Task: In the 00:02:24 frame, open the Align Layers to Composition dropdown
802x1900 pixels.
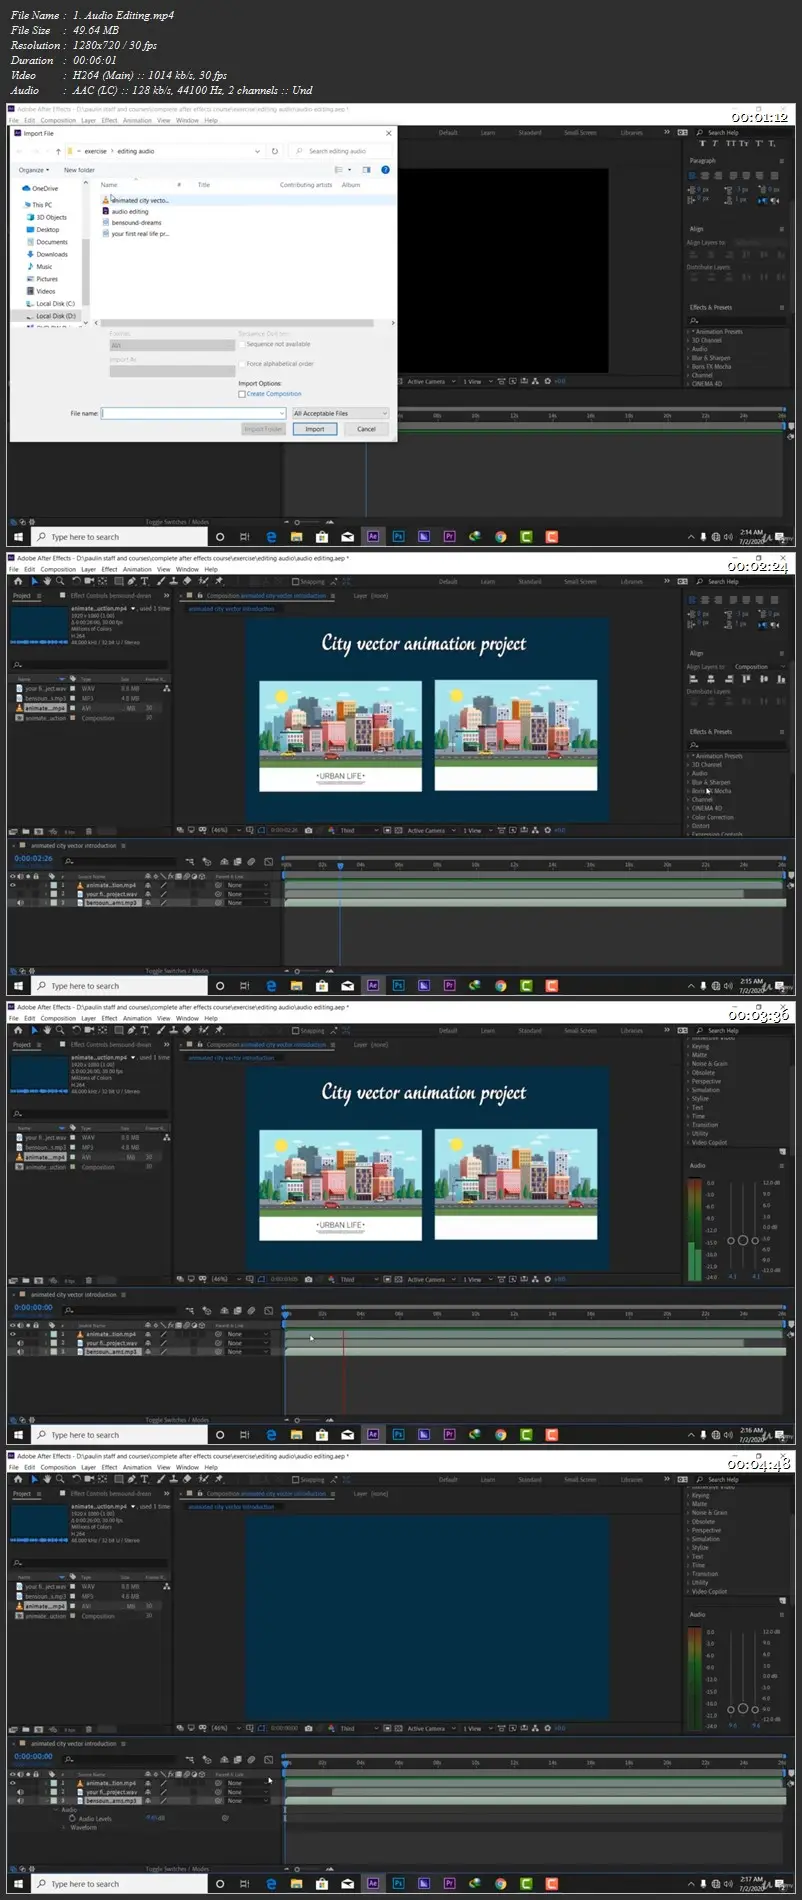Action: click(758, 667)
